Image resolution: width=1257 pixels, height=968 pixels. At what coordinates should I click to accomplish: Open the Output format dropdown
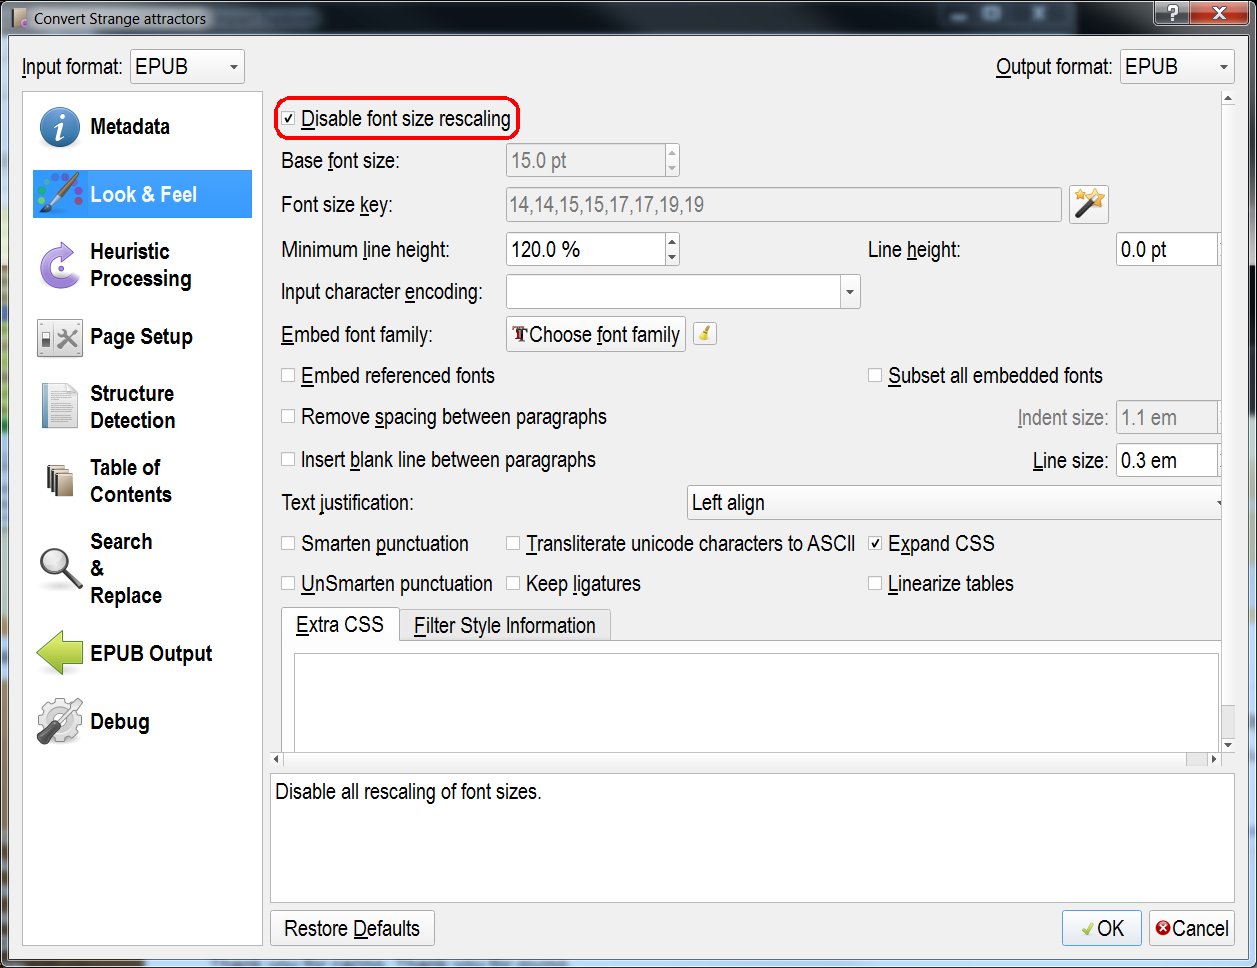click(x=1177, y=67)
